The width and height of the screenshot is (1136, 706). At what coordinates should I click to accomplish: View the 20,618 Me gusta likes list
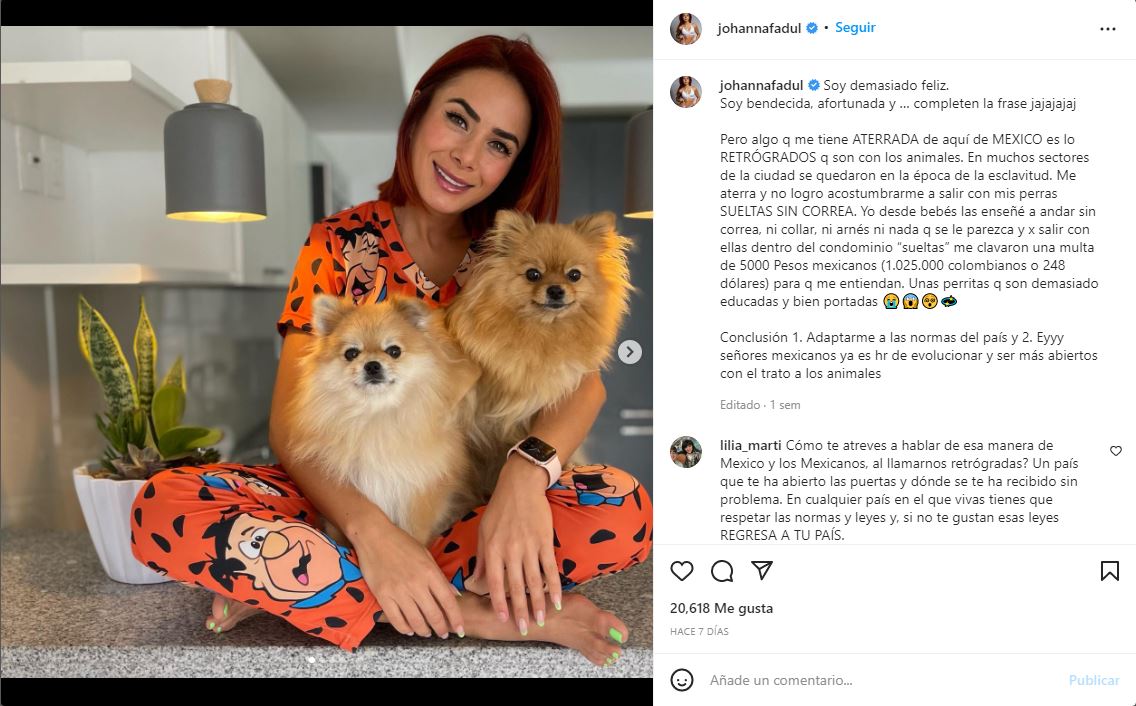point(722,608)
